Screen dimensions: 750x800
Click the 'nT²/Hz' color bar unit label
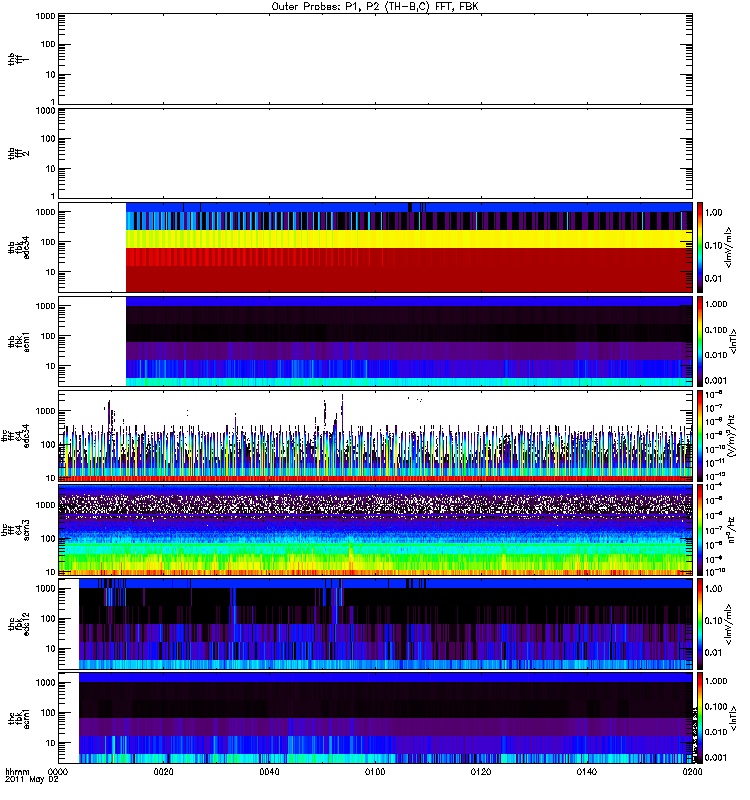click(x=731, y=531)
